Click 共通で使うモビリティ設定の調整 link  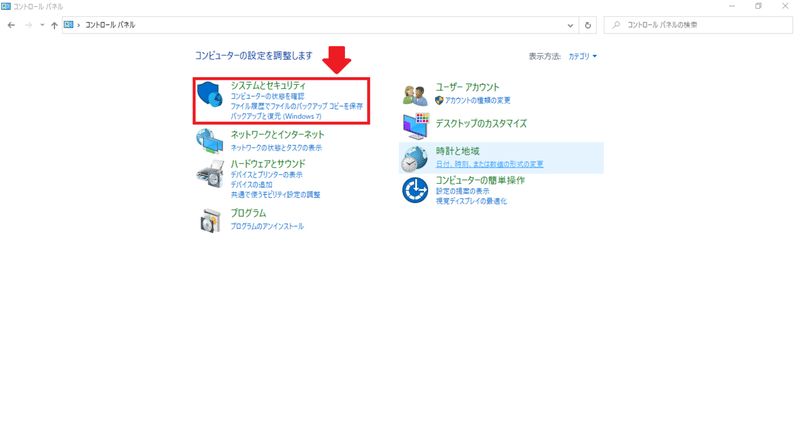[276, 194]
